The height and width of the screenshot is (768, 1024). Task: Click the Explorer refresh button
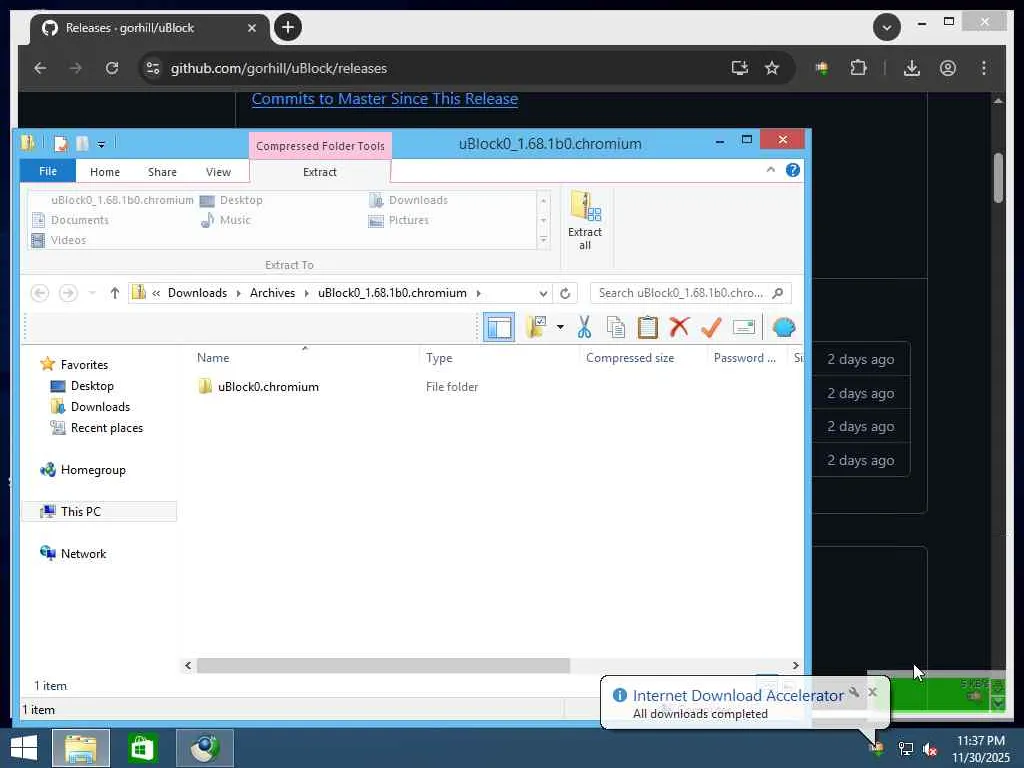click(566, 293)
